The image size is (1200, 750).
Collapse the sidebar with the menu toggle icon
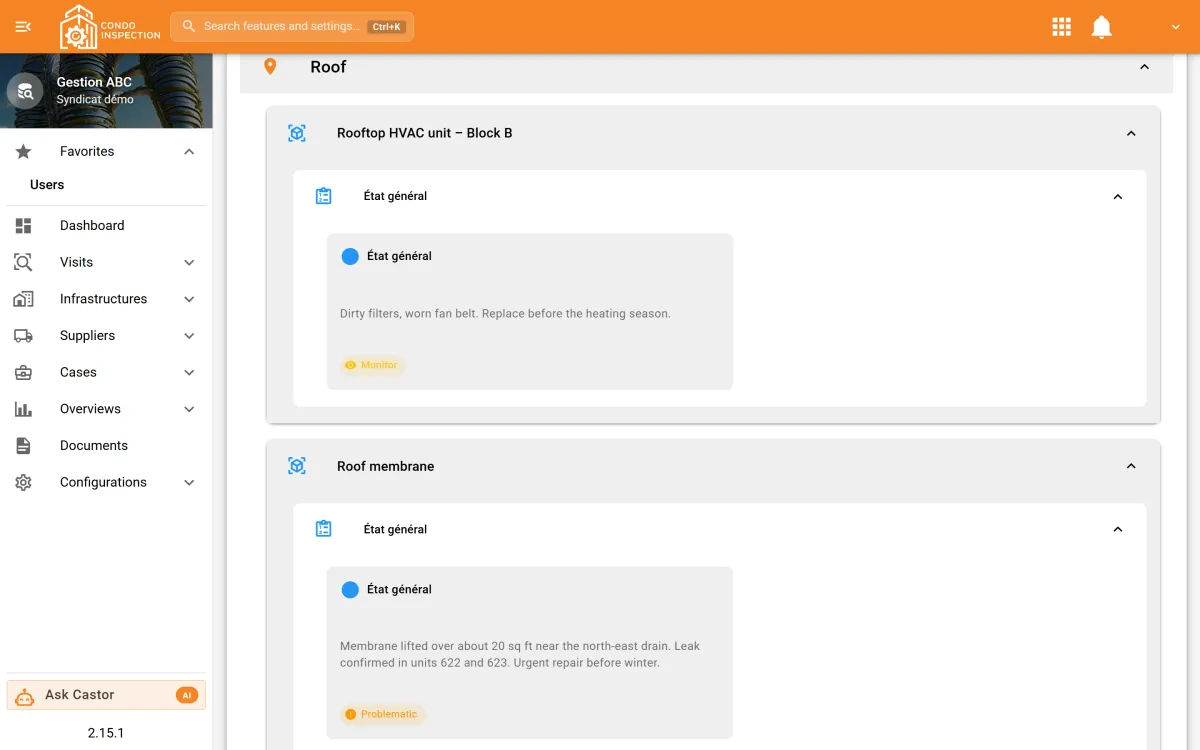23,27
